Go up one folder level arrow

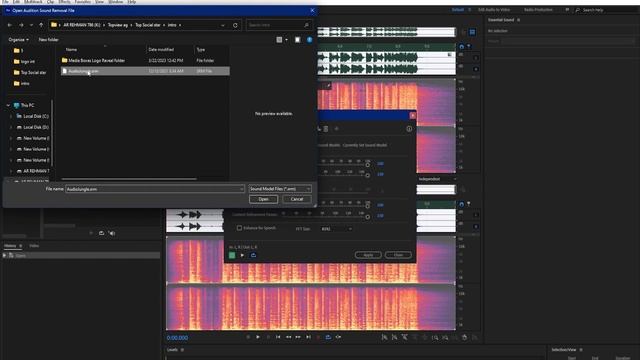41,25
